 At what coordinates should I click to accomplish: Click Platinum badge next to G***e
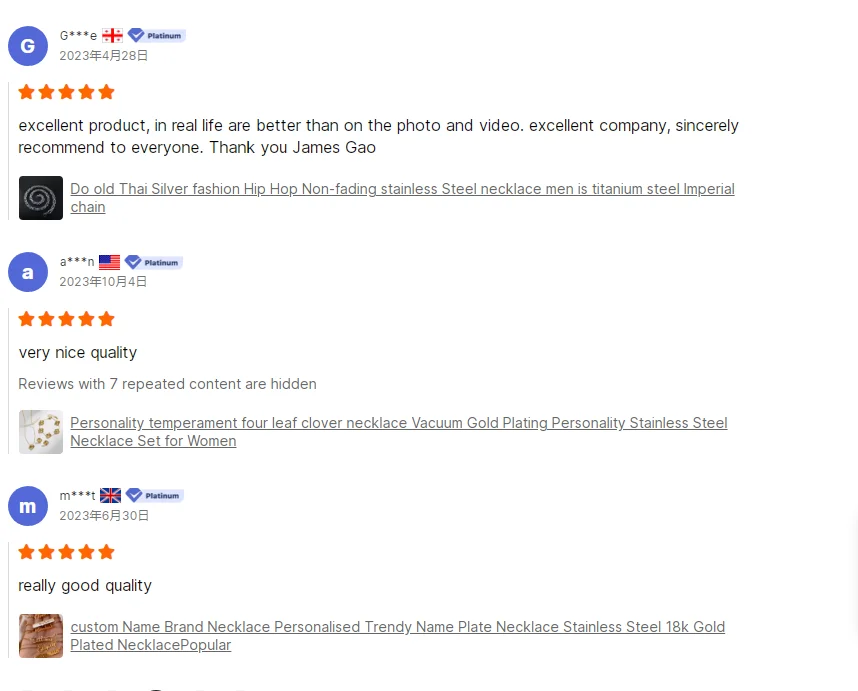click(x=156, y=36)
